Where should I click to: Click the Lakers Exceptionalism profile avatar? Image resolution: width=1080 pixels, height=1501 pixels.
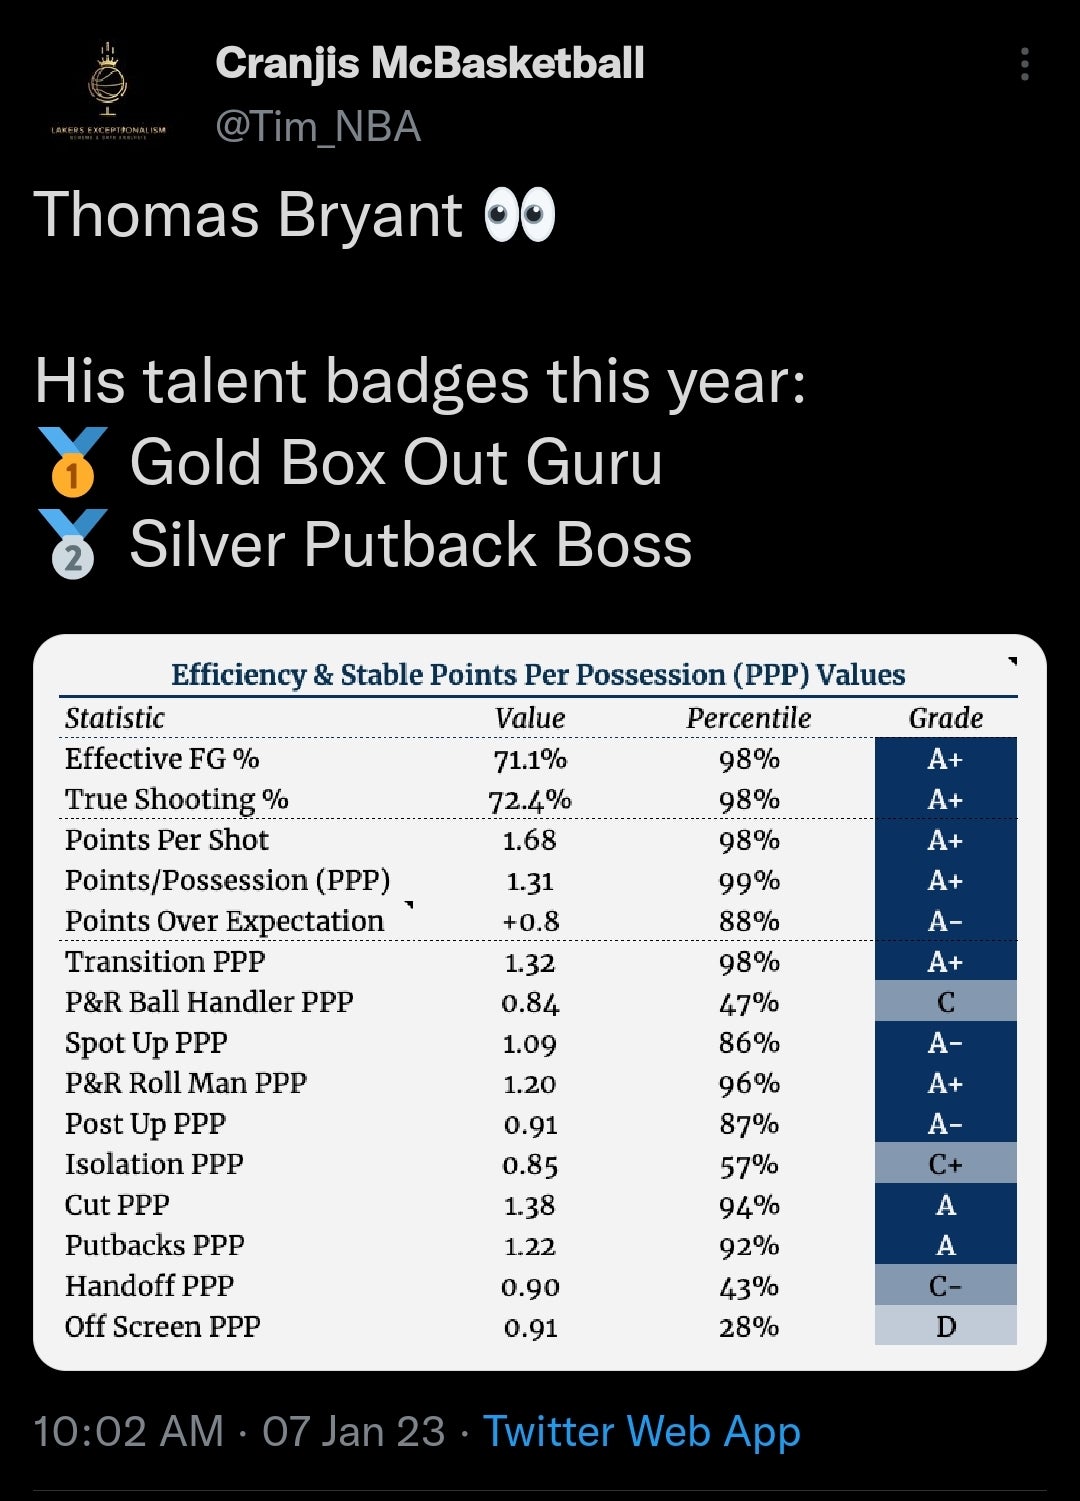tap(109, 92)
